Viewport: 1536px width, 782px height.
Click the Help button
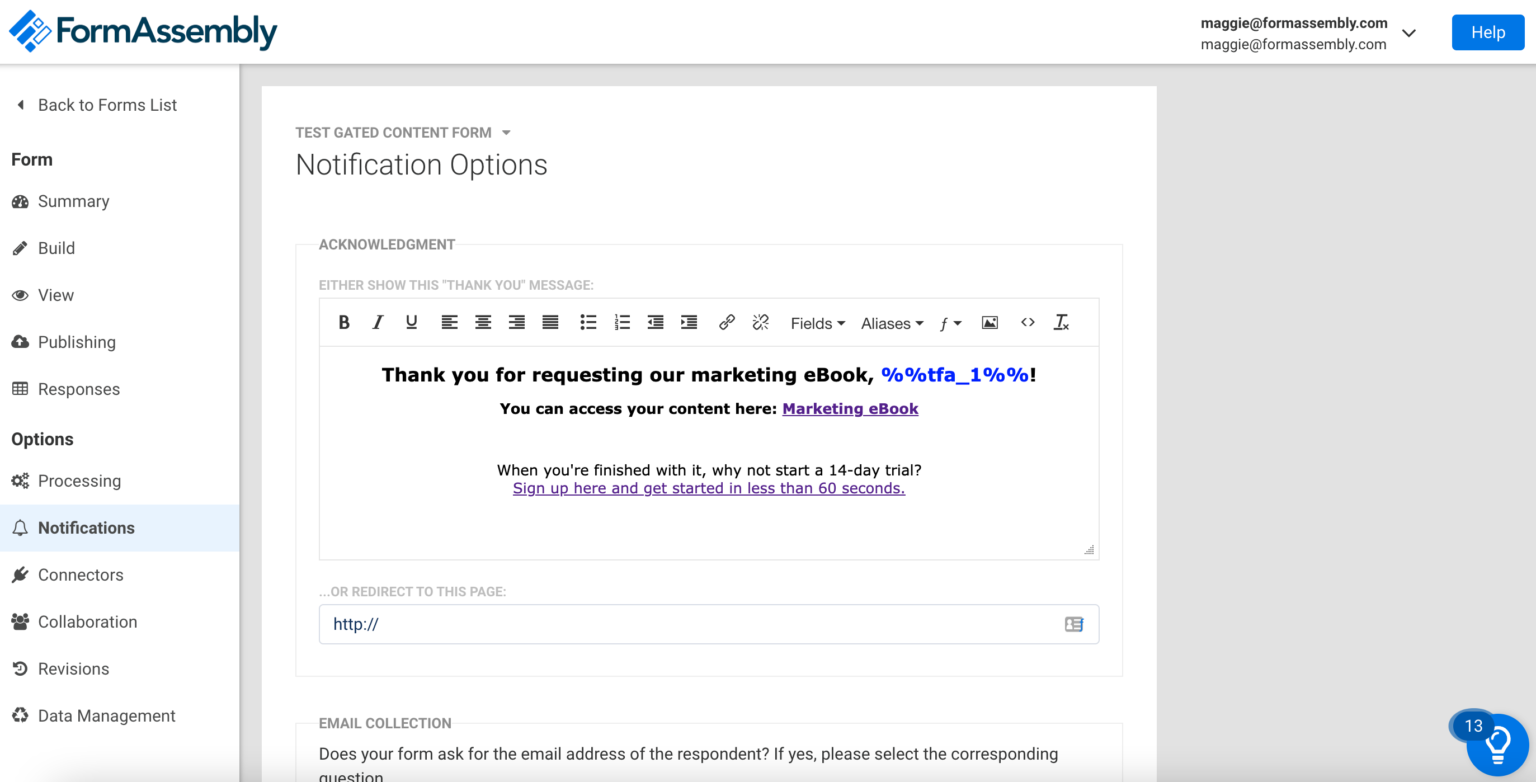tap(1488, 32)
